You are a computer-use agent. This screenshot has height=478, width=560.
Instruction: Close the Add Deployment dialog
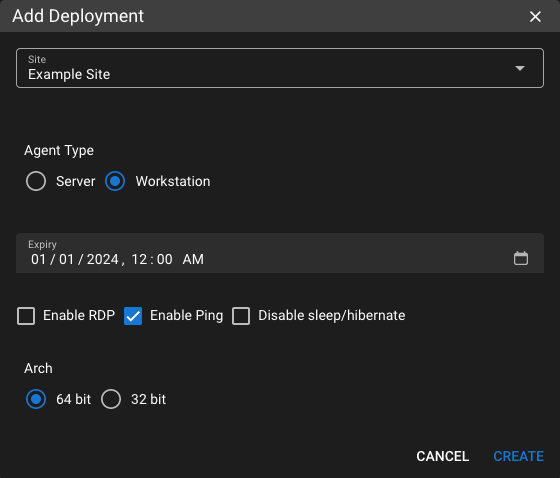535,16
